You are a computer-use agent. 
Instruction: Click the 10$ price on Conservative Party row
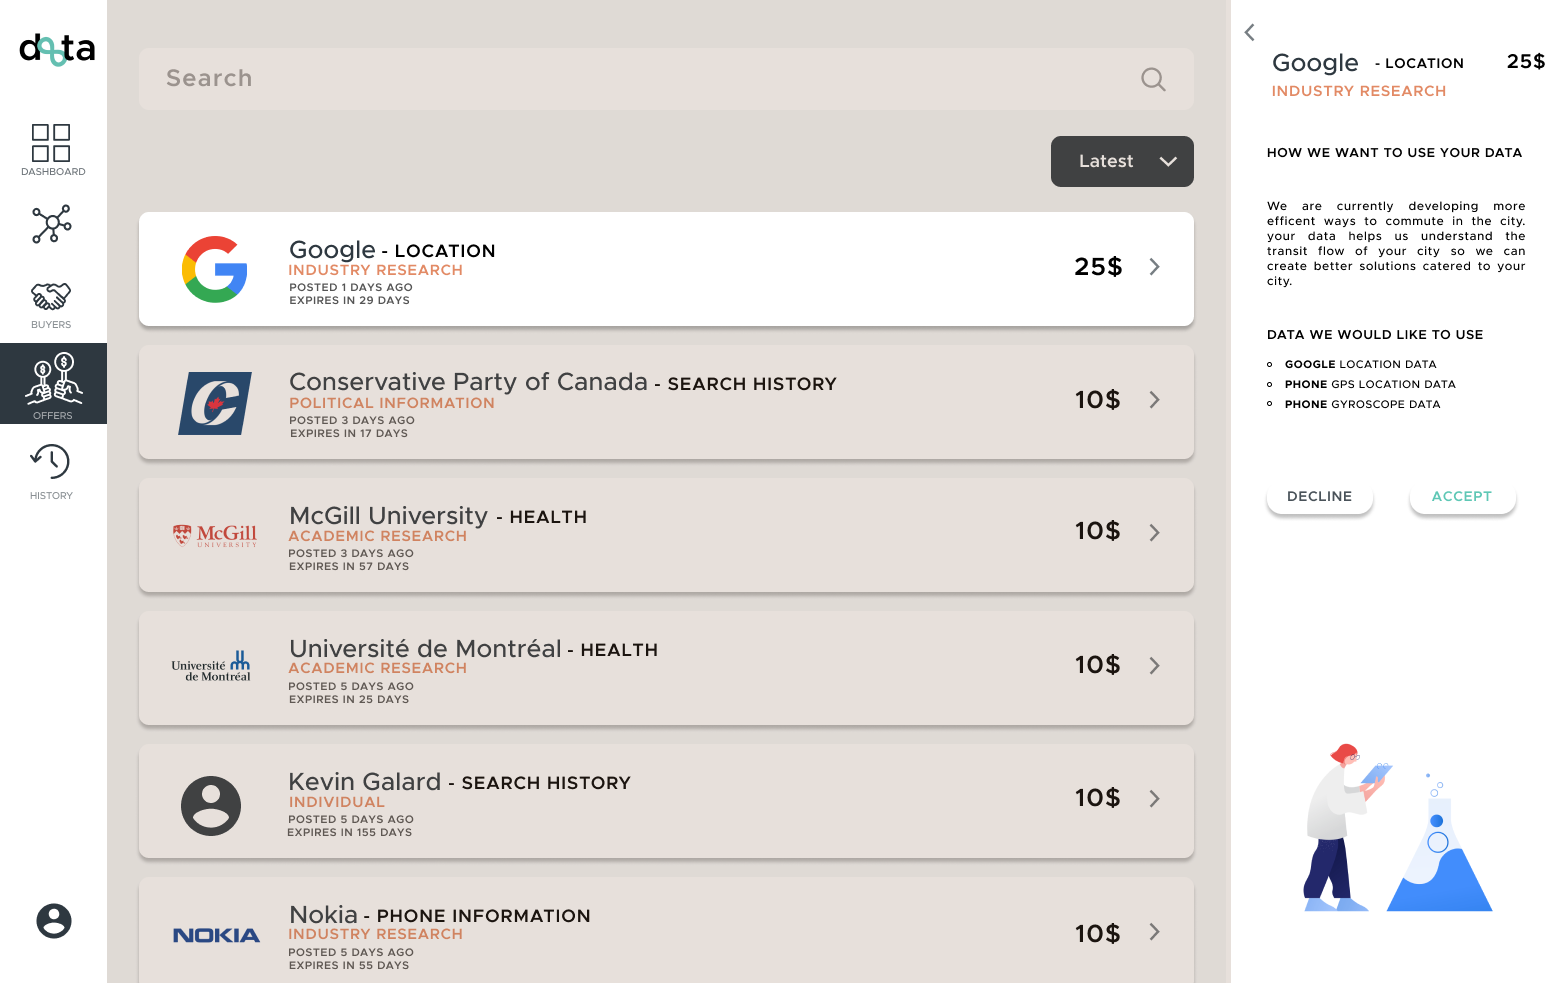pos(1098,400)
